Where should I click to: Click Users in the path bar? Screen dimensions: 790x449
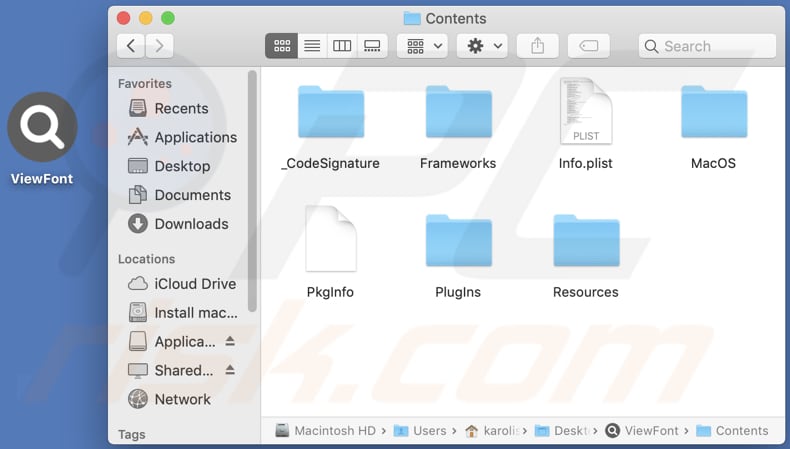click(420, 431)
